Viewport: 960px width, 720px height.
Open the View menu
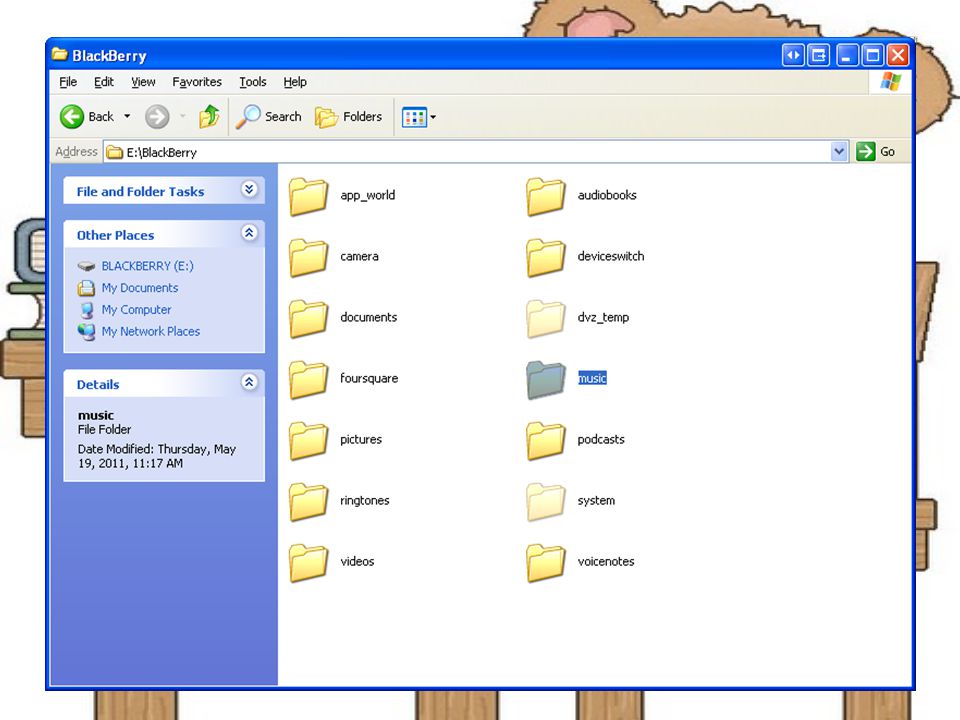143,82
